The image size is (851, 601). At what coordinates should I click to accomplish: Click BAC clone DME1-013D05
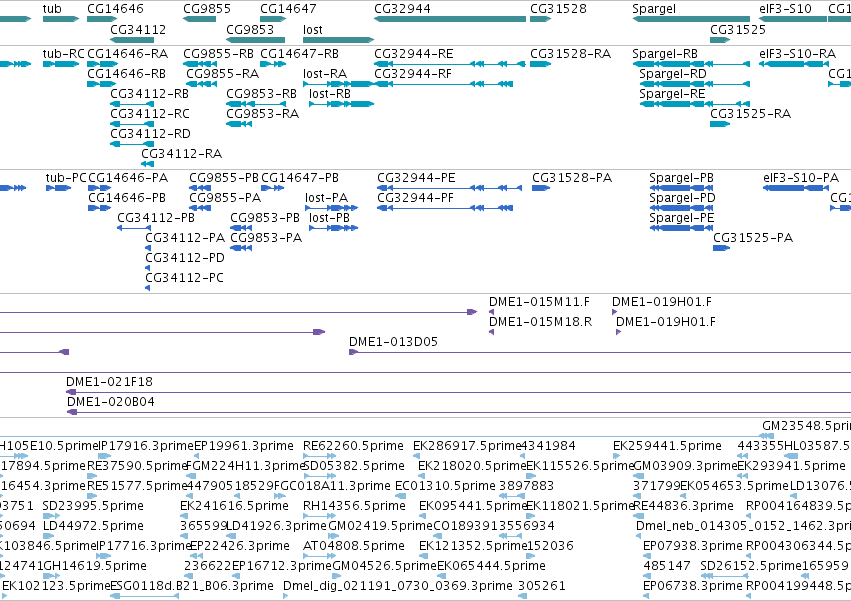click(x=600, y=352)
